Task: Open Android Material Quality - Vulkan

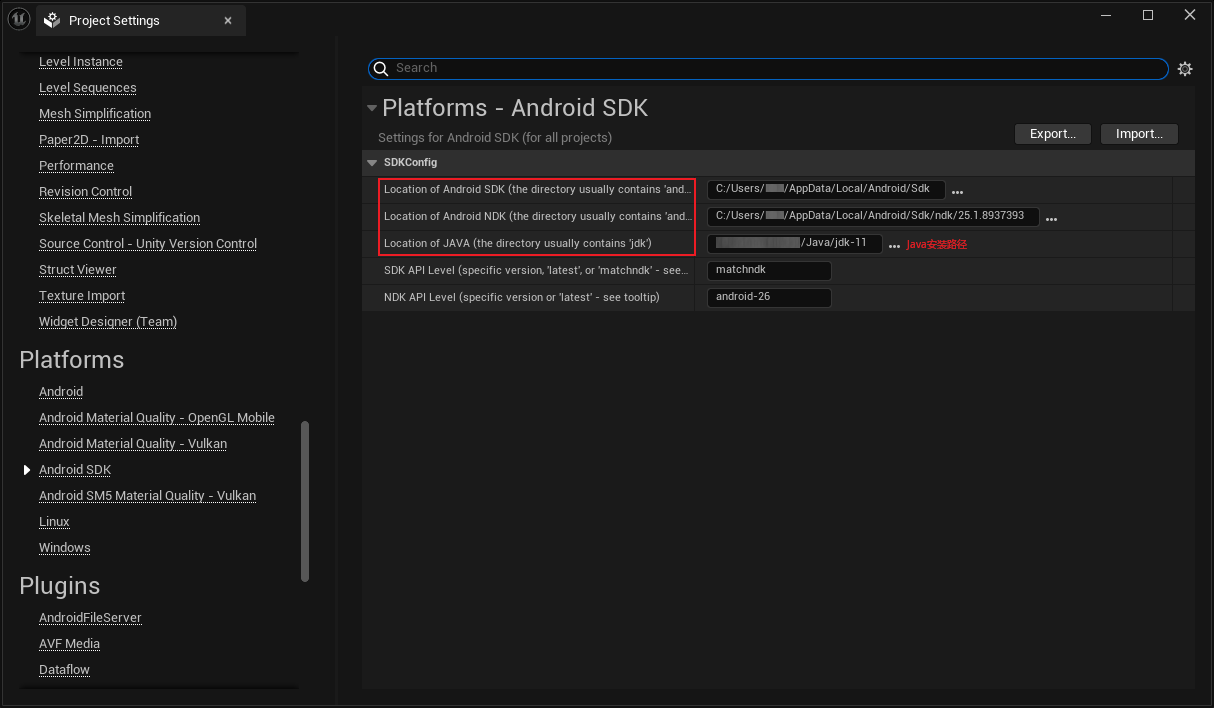Action: (x=133, y=444)
